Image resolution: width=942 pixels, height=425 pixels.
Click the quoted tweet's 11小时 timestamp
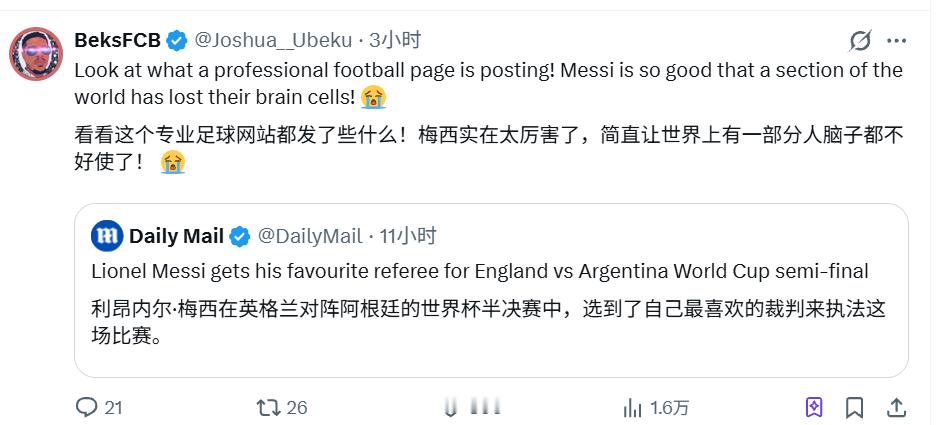(408, 236)
